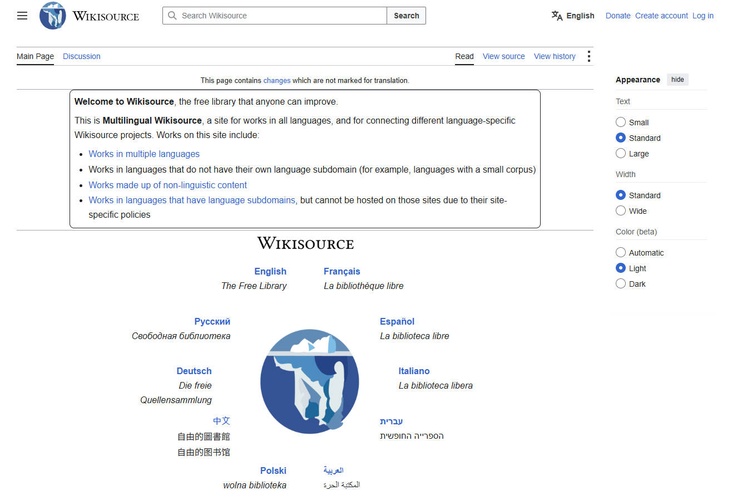The image size is (732, 500).
Task: Select the Read tab
Action: pyautogui.click(x=464, y=56)
